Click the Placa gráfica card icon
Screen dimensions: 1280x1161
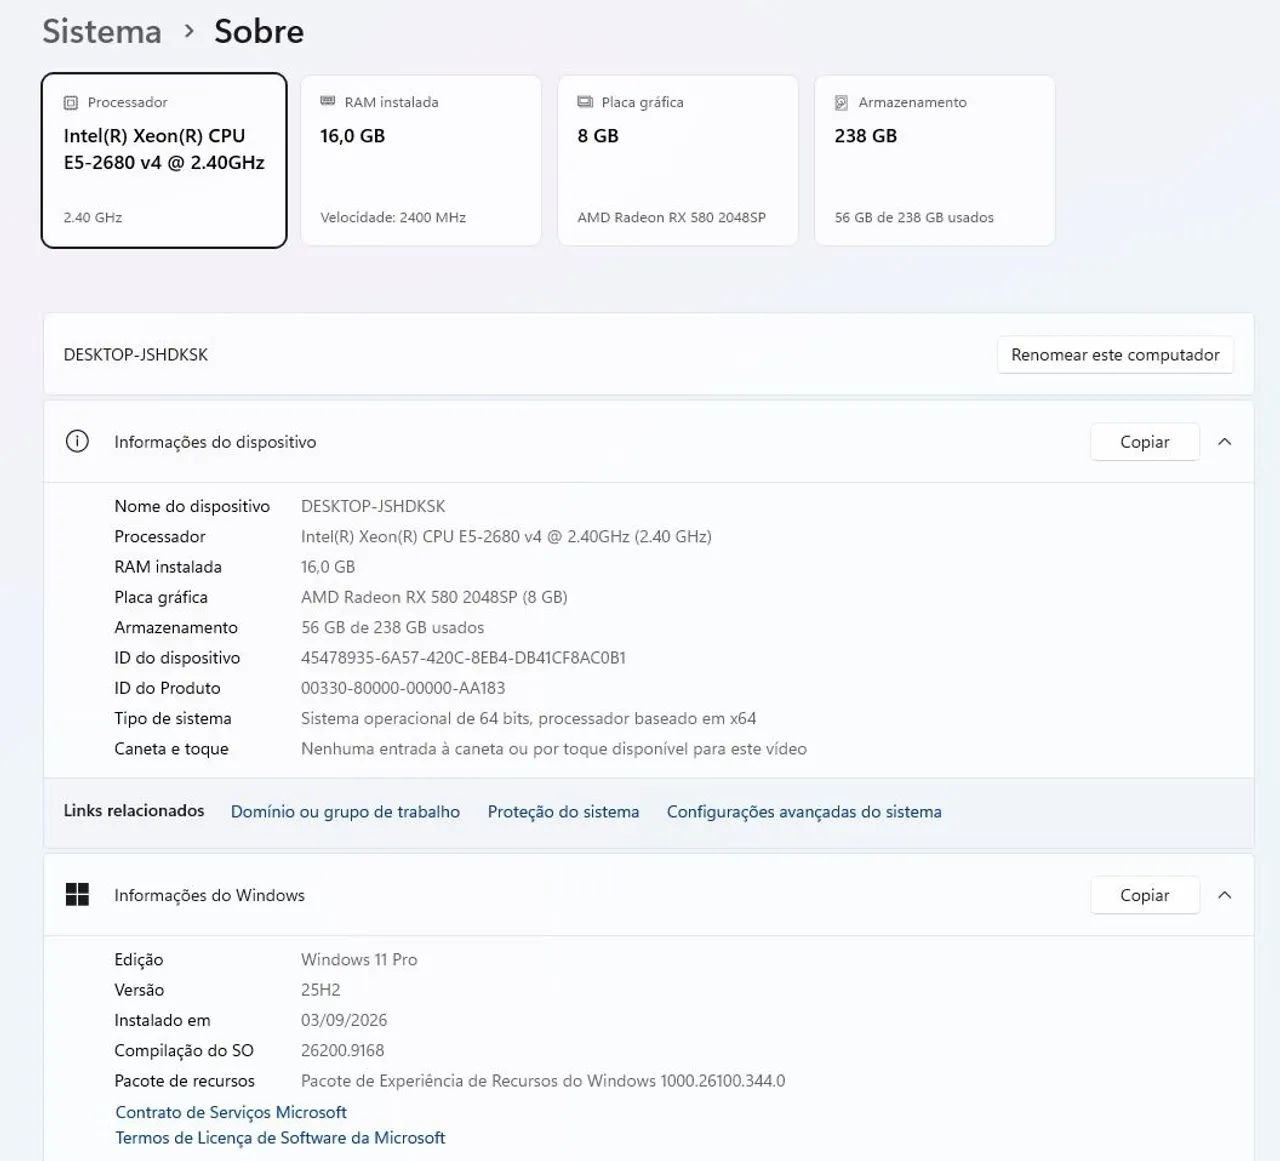585,102
